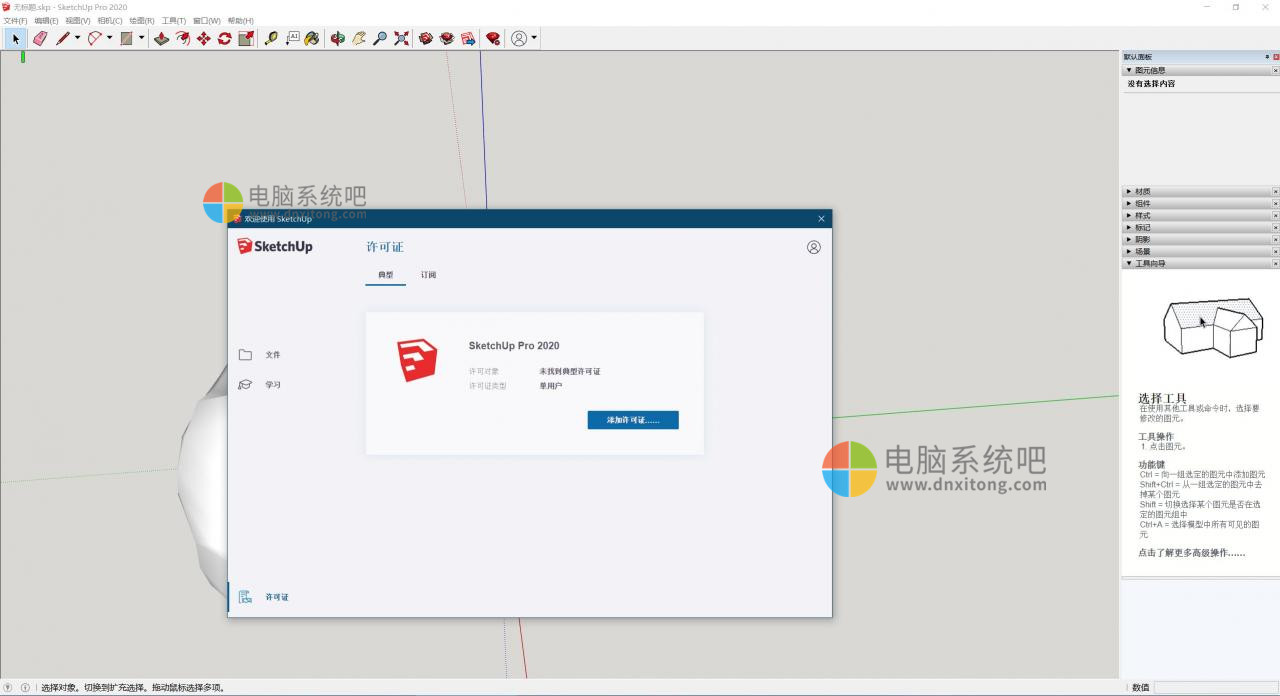
Task: Open the 文件(F) menu
Action: tap(15, 20)
